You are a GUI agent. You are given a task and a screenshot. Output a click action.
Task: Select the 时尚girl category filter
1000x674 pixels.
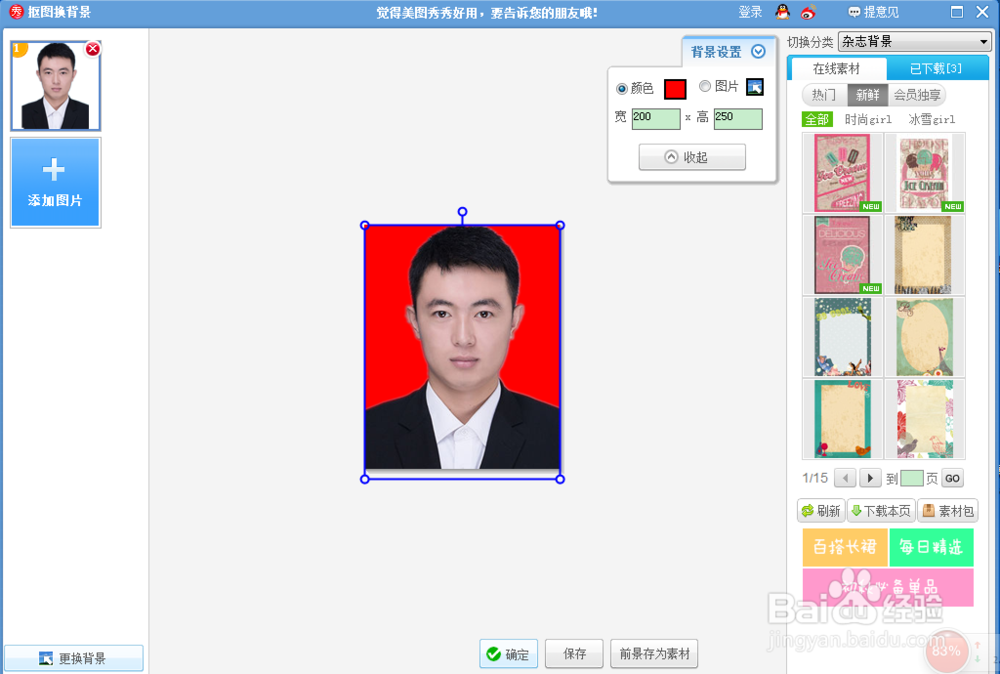pos(868,119)
